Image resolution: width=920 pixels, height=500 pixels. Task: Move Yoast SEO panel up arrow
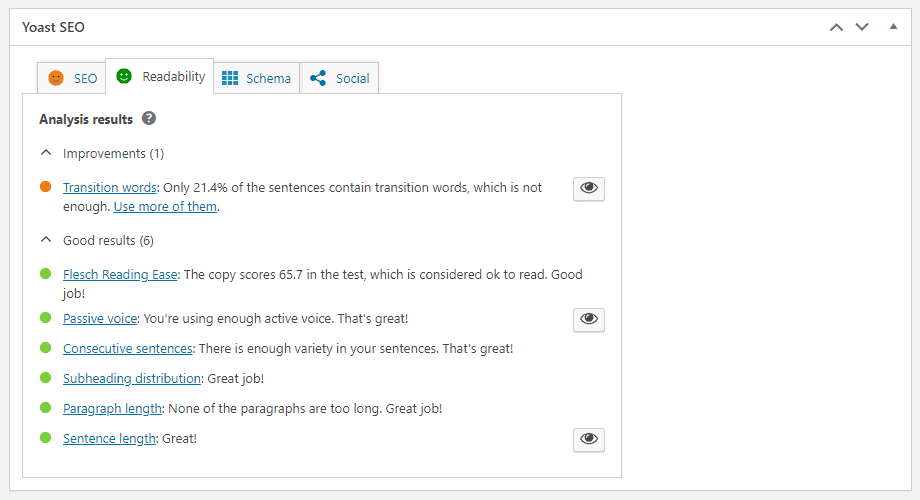point(836,27)
